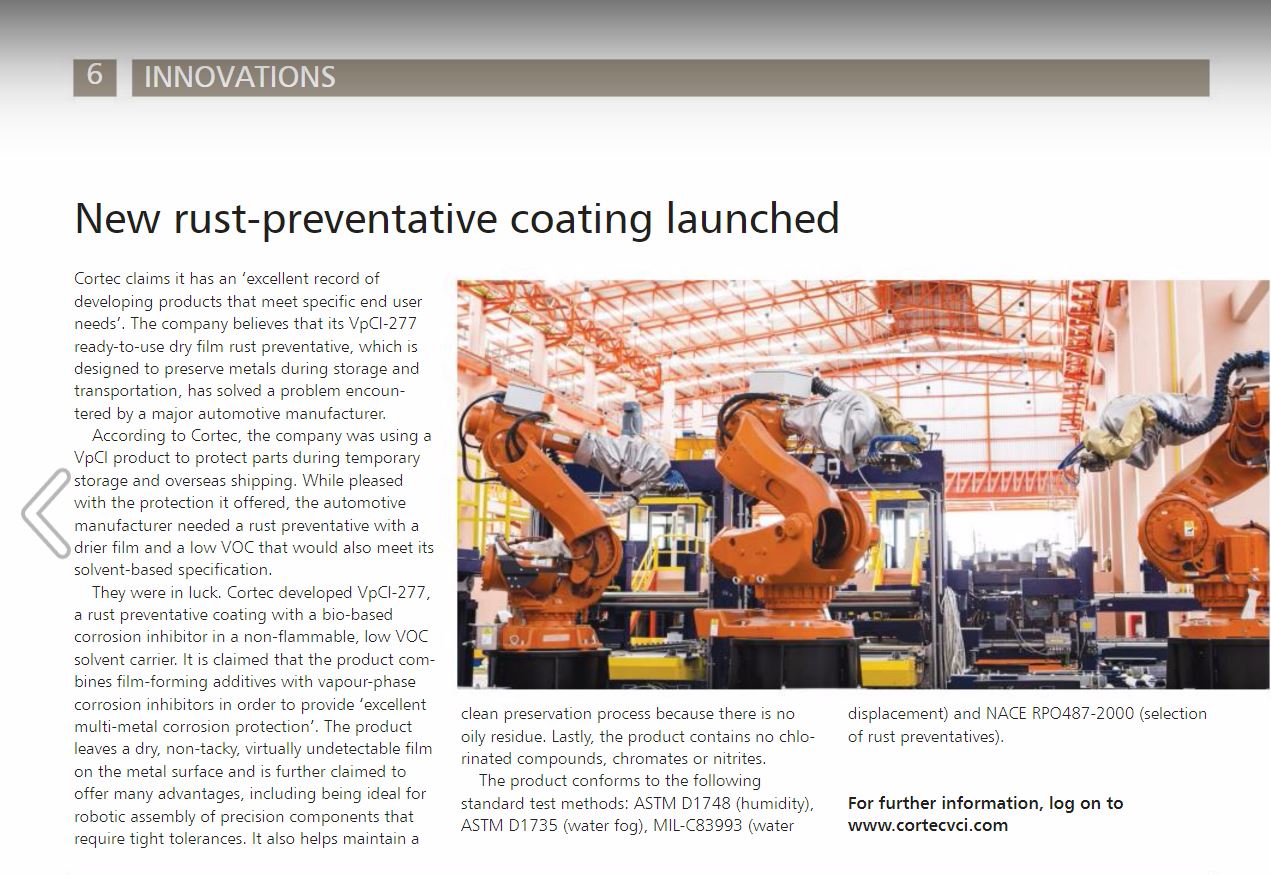Click 'rinated compounds, chromates or nitrites.' line
1271x875 pixels.
[x=614, y=758]
